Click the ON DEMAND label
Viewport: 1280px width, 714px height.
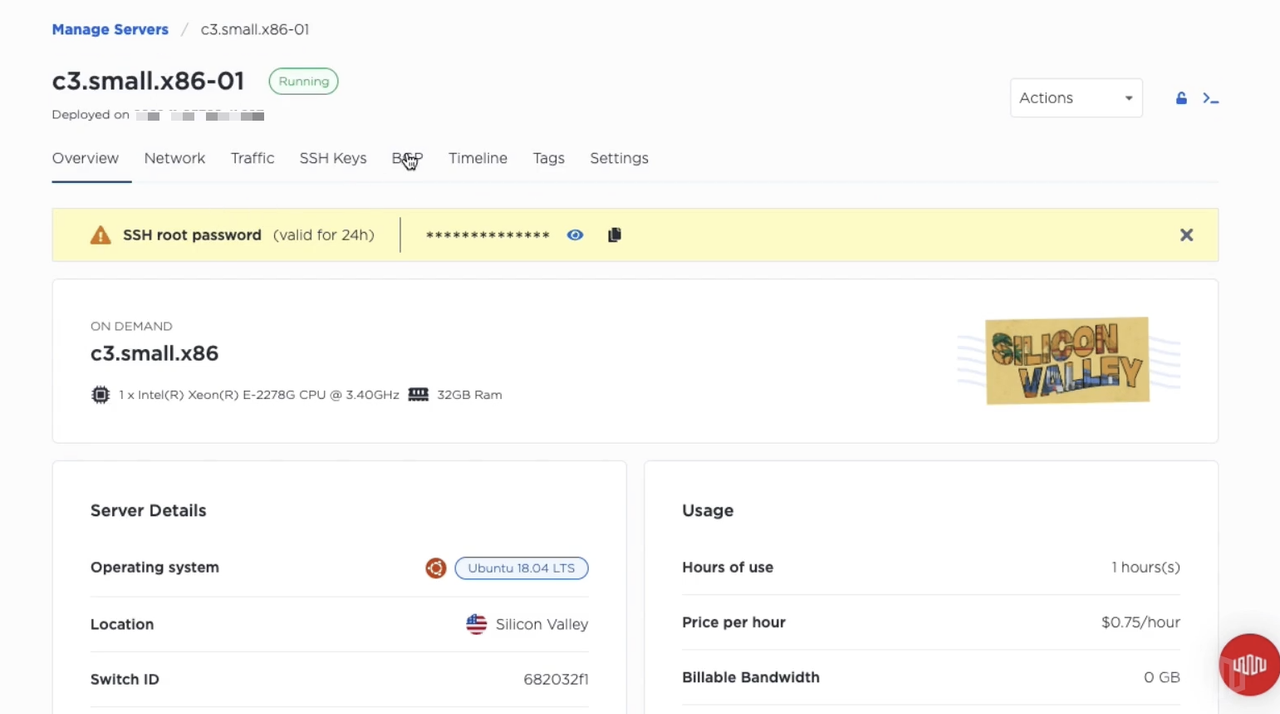[131, 326]
